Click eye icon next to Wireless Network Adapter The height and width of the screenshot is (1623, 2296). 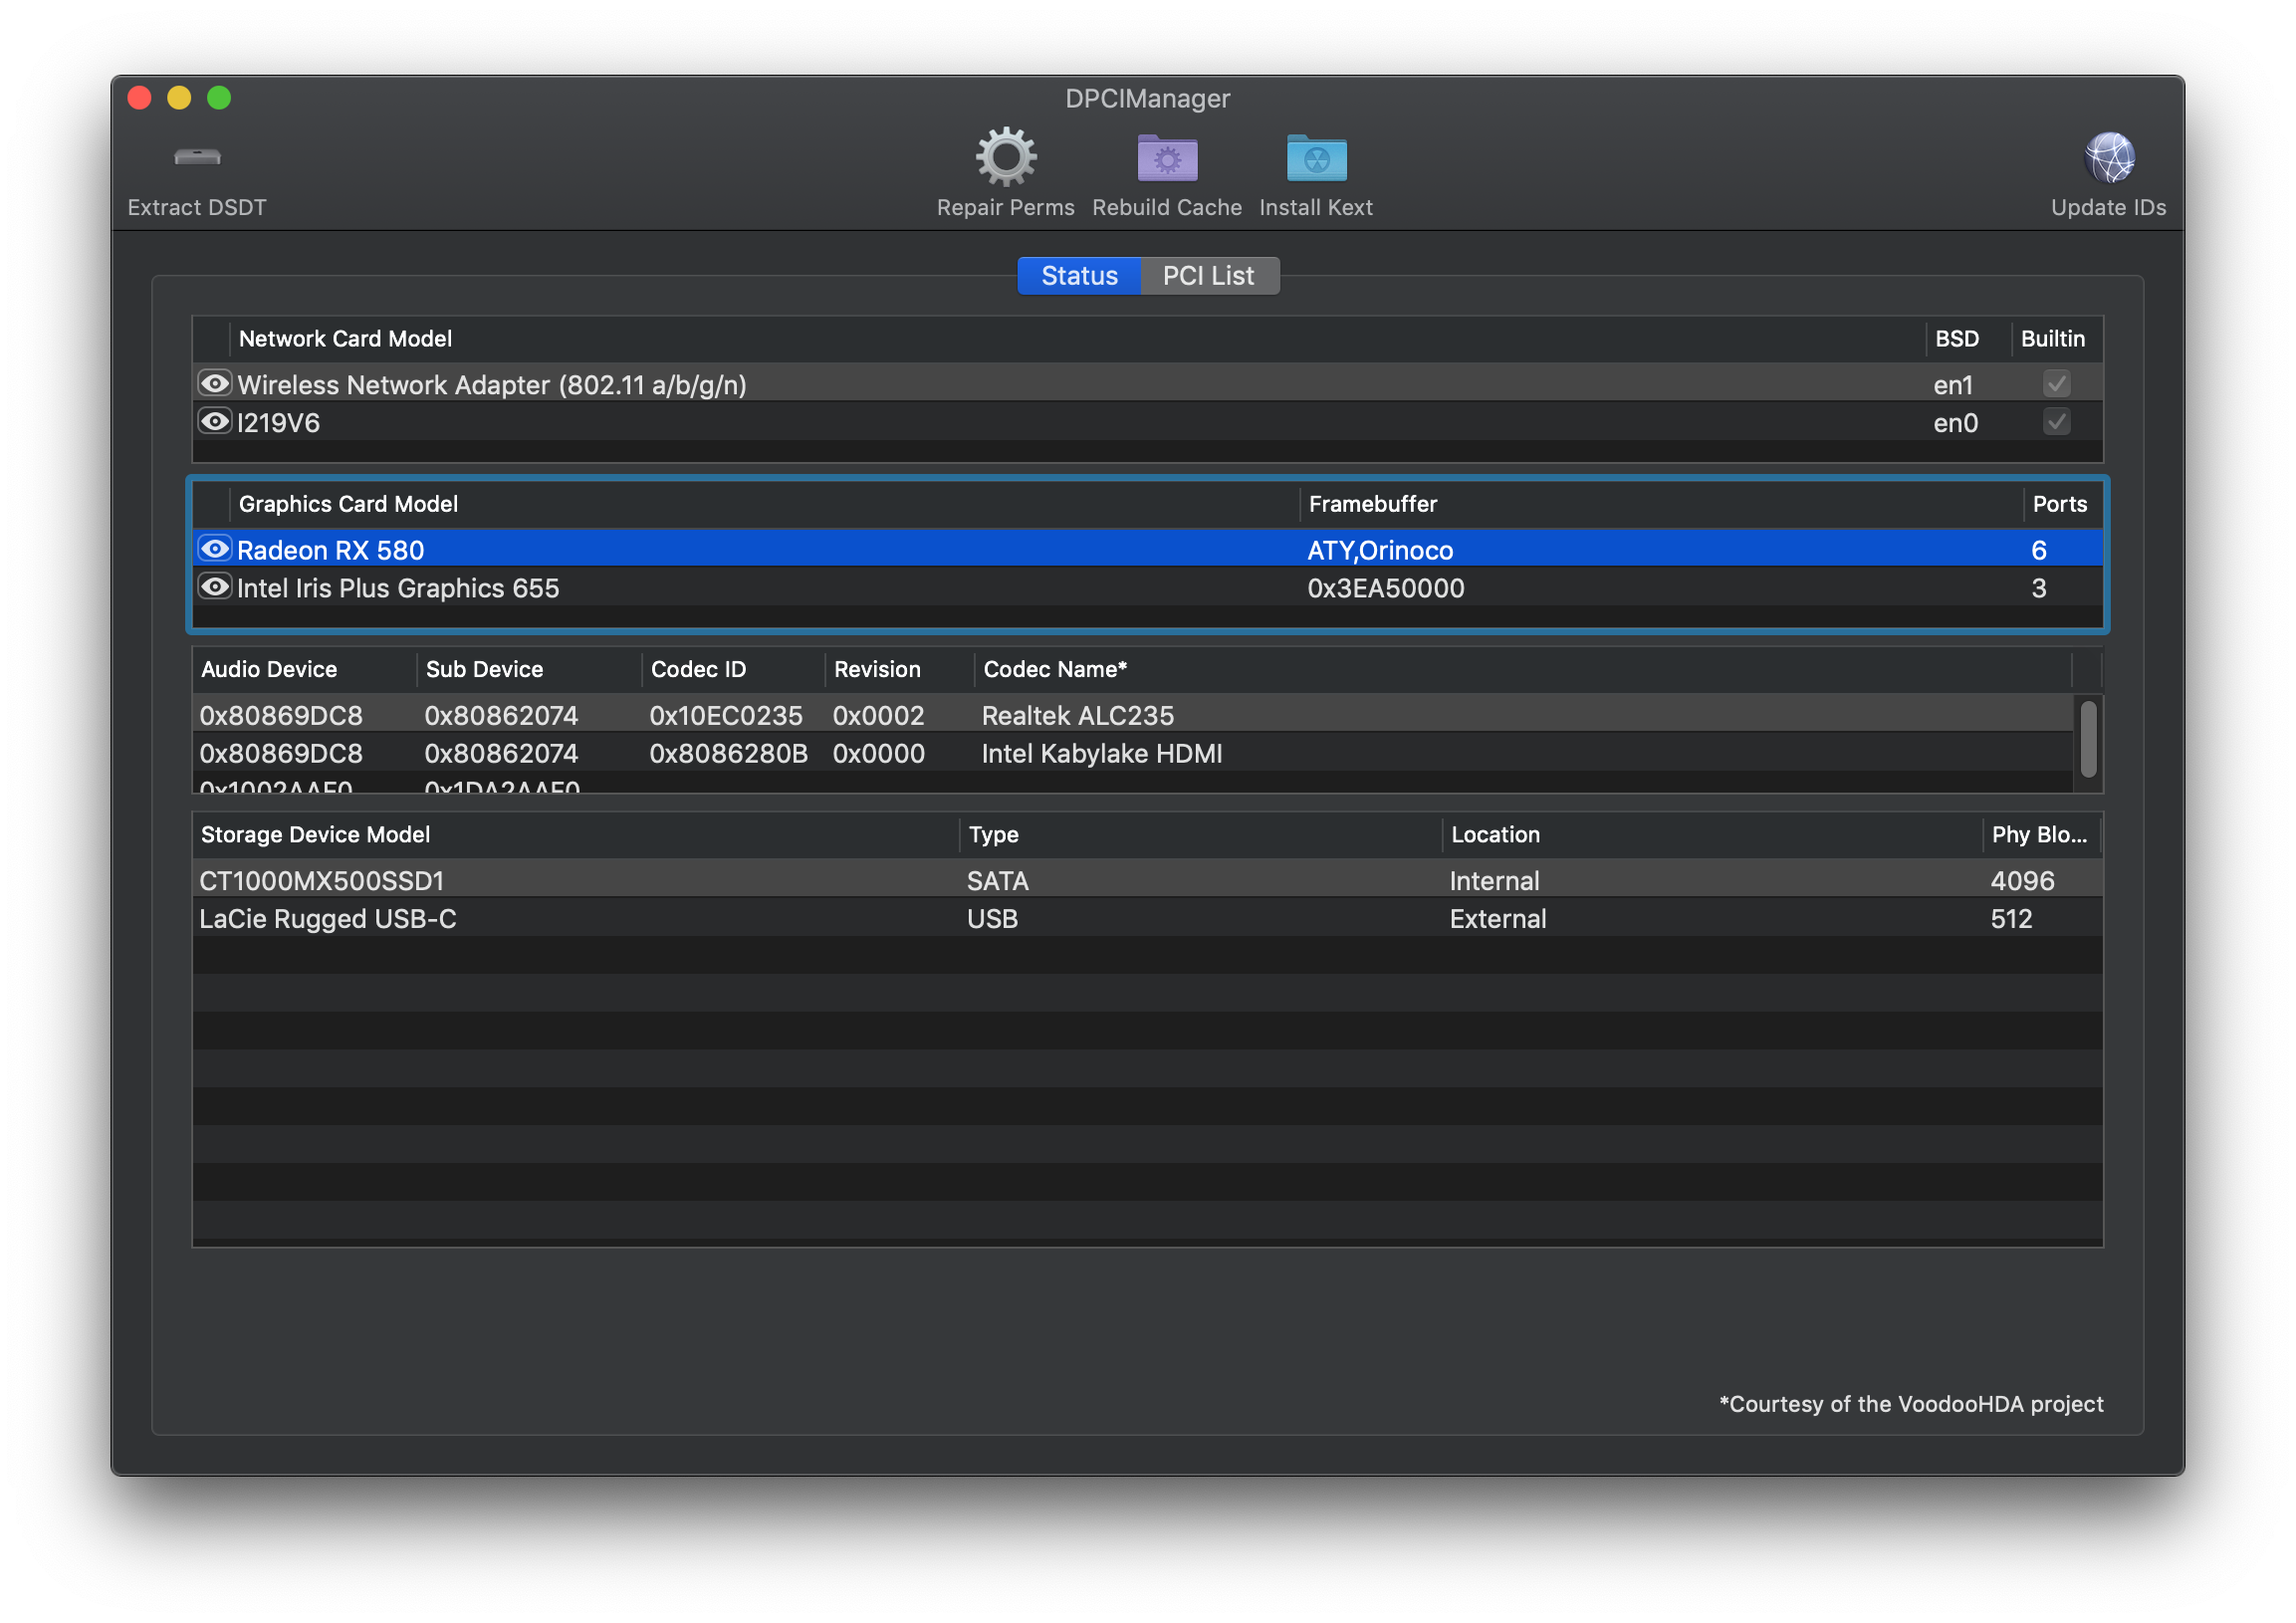(214, 384)
